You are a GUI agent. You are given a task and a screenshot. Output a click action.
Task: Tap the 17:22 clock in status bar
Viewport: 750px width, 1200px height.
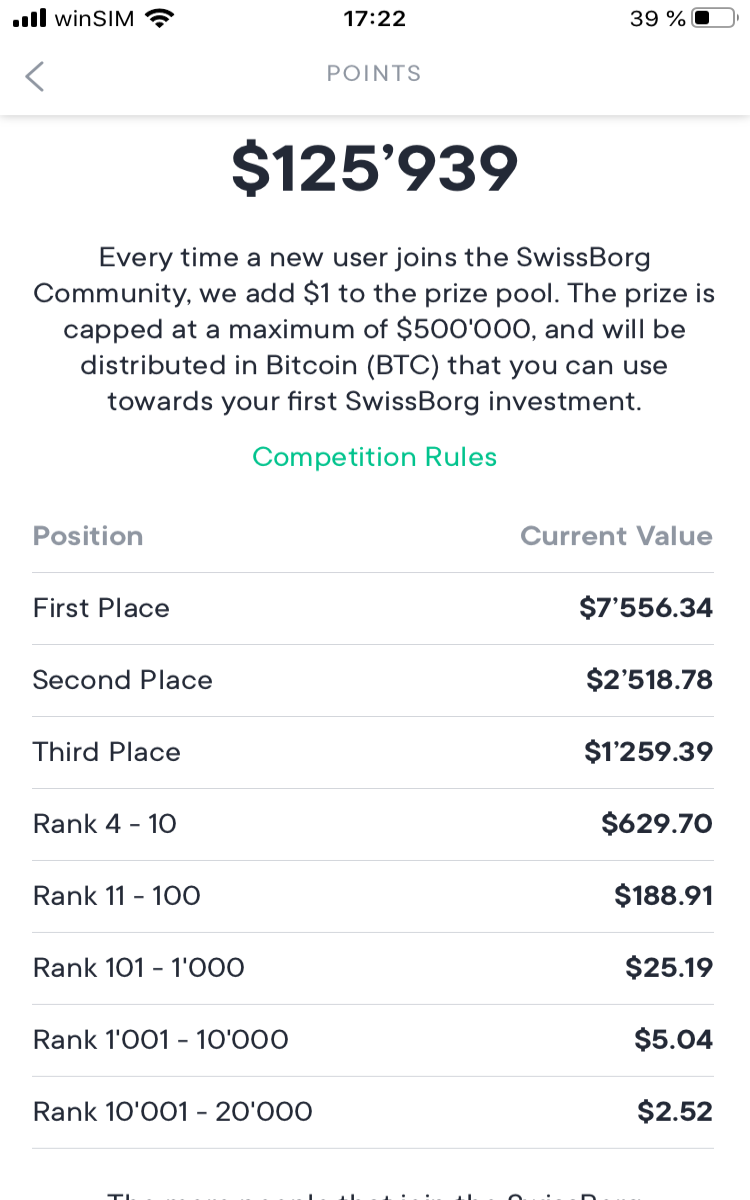pyautogui.click(x=374, y=18)
